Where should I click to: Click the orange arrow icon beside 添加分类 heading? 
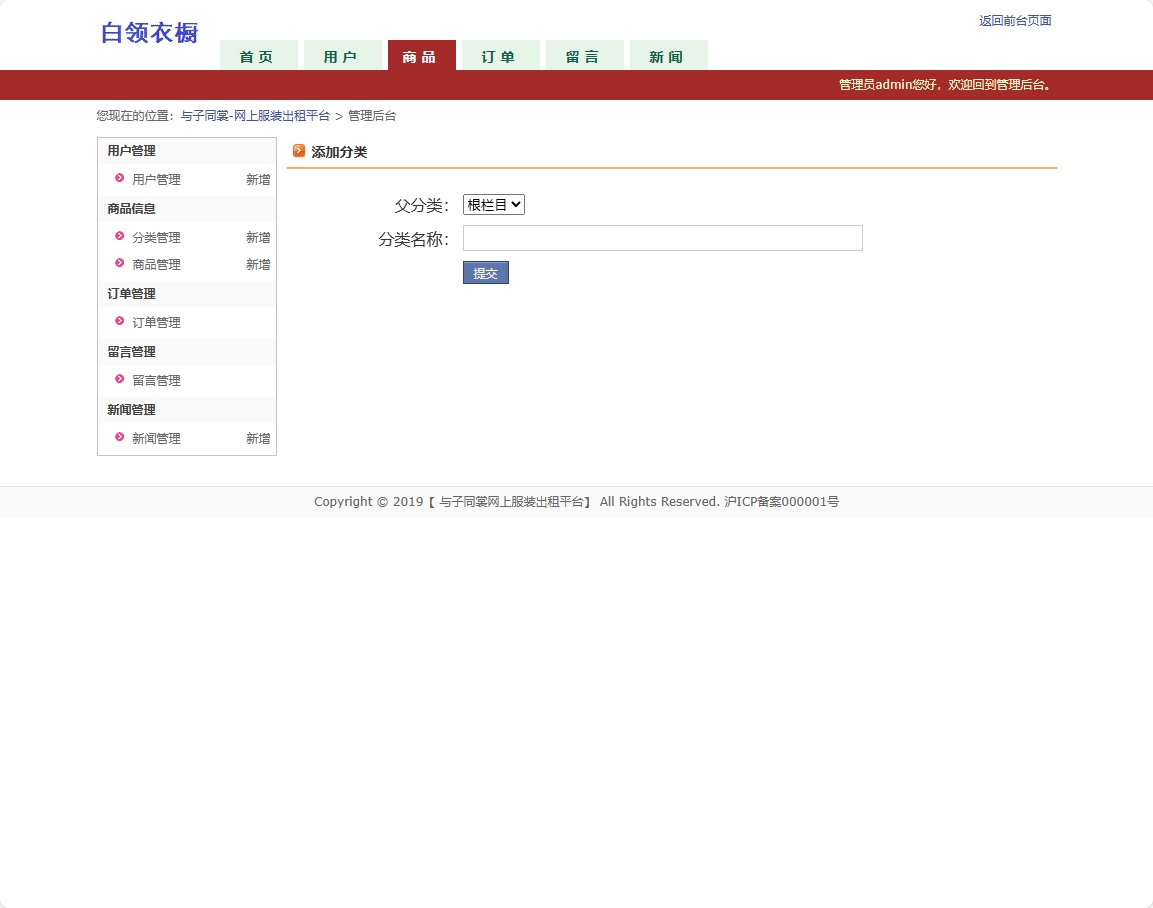tap(299, 151)
